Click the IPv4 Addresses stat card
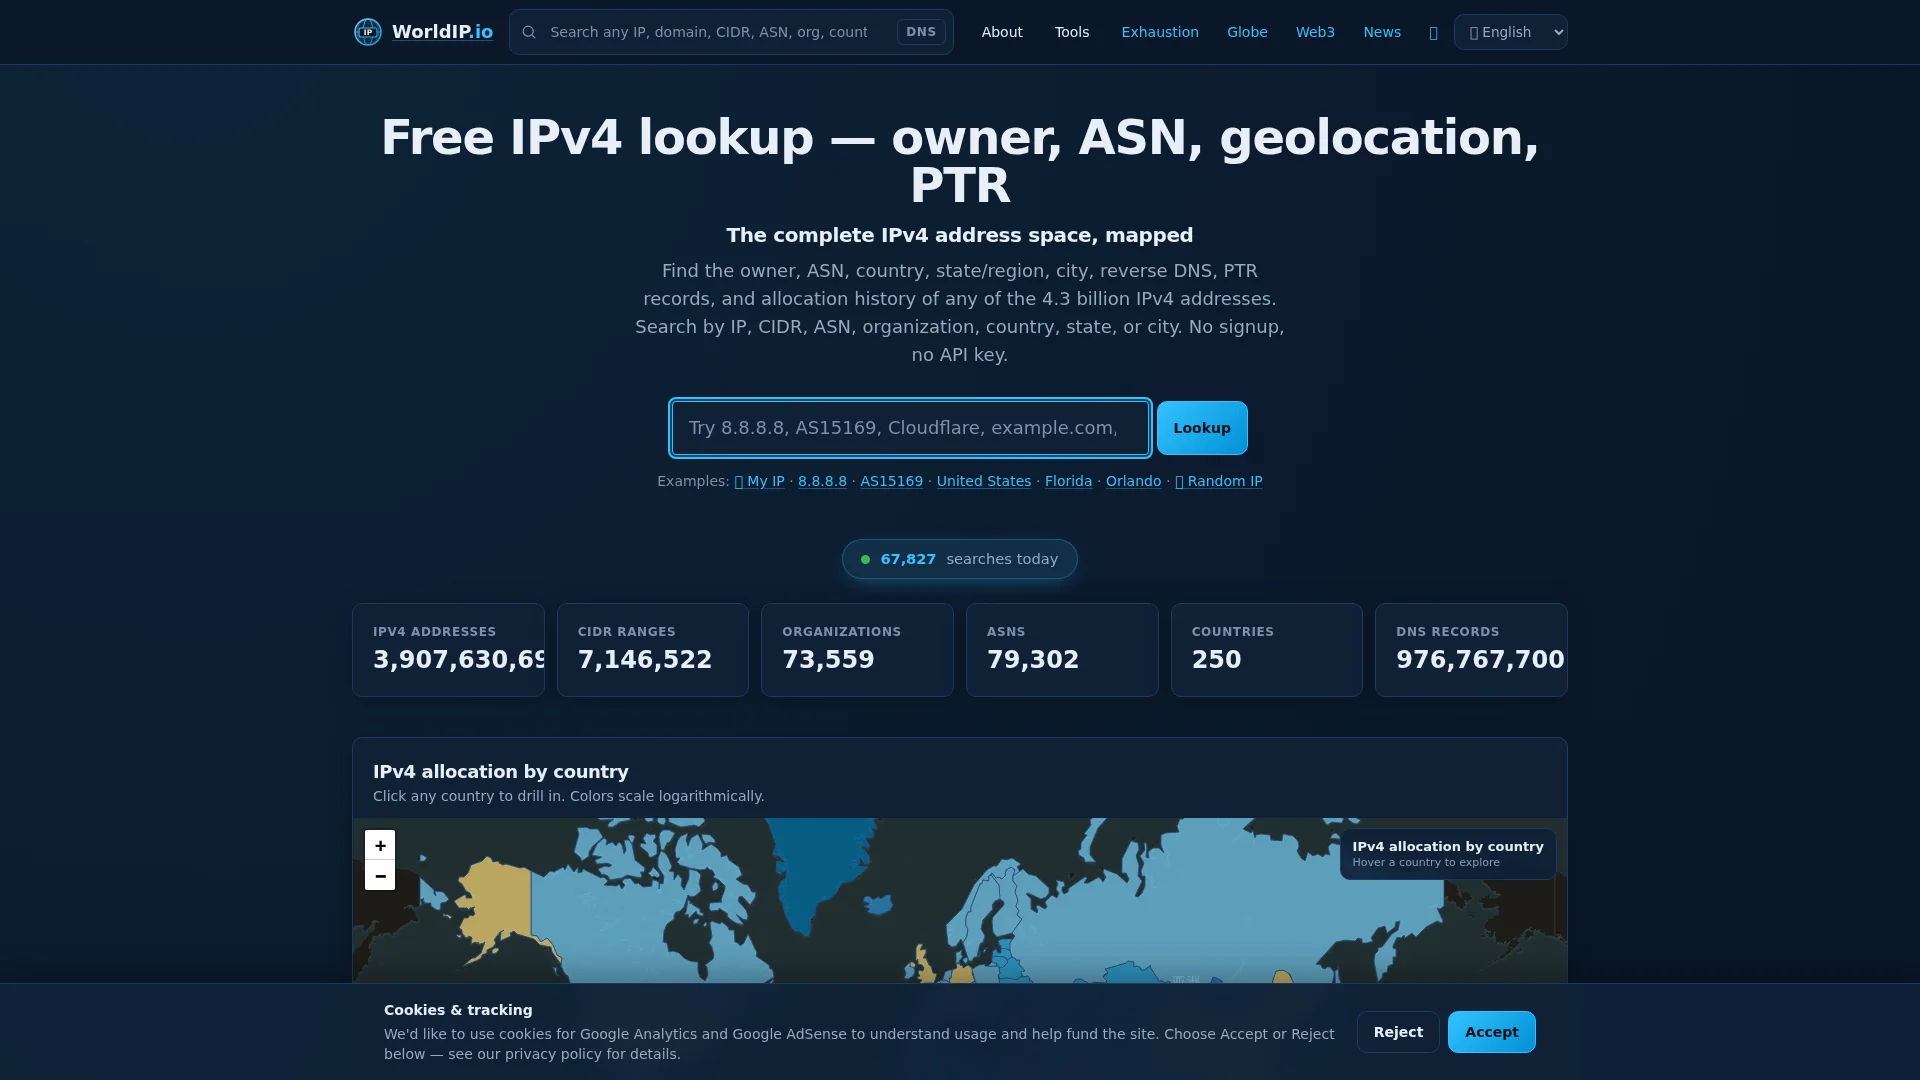 (448, 650)
